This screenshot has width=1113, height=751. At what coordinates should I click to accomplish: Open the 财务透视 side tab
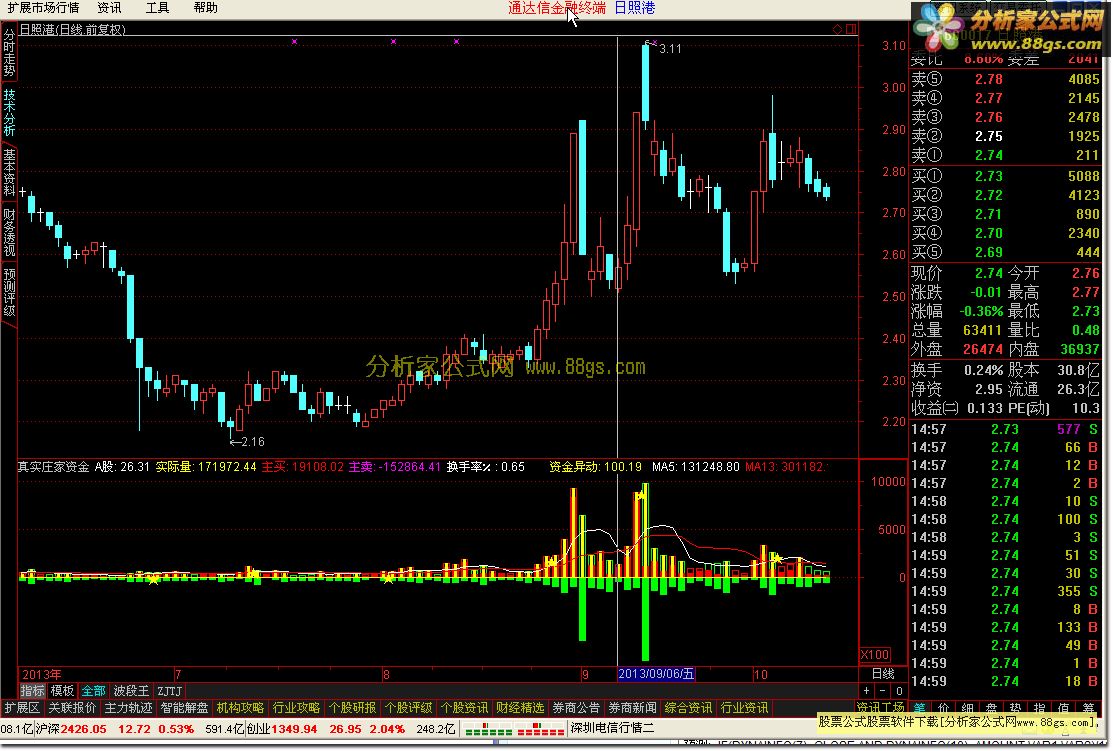9,232
